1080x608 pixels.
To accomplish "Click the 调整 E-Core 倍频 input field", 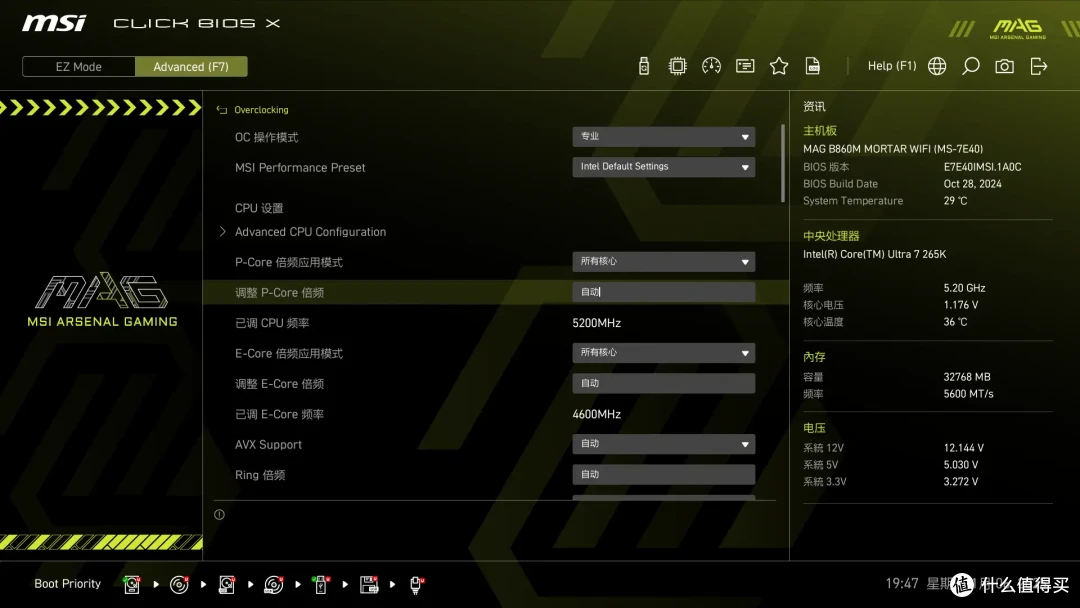I will (x=663, y=383).
